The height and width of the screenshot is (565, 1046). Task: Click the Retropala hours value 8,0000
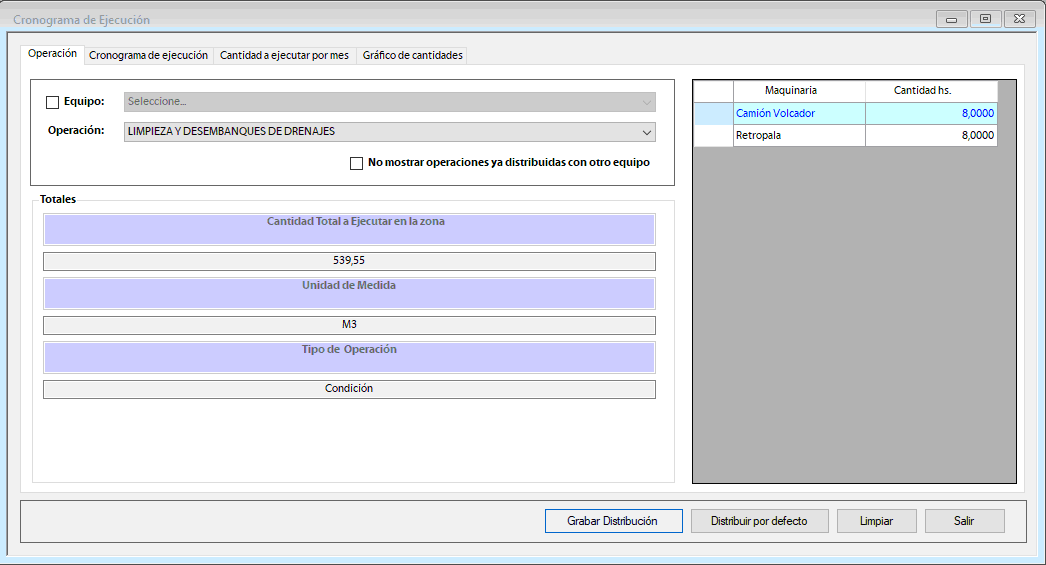[x=931, y=135]
